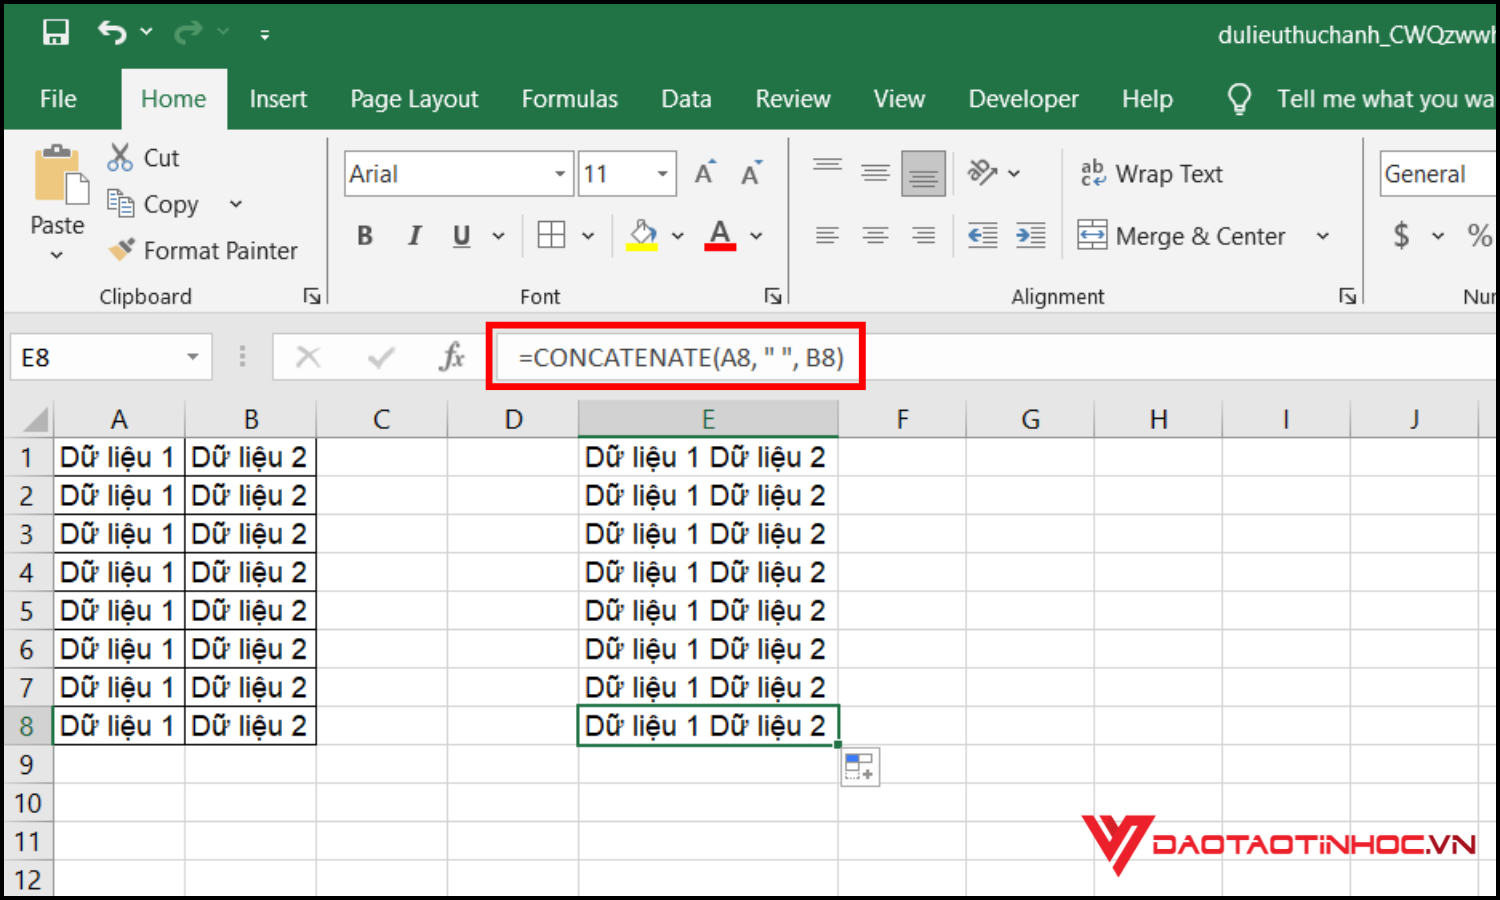This screenshot has width=1500, height=900.
Task: Click the Cut scissors icon
Action: click(x=121, y=157)
